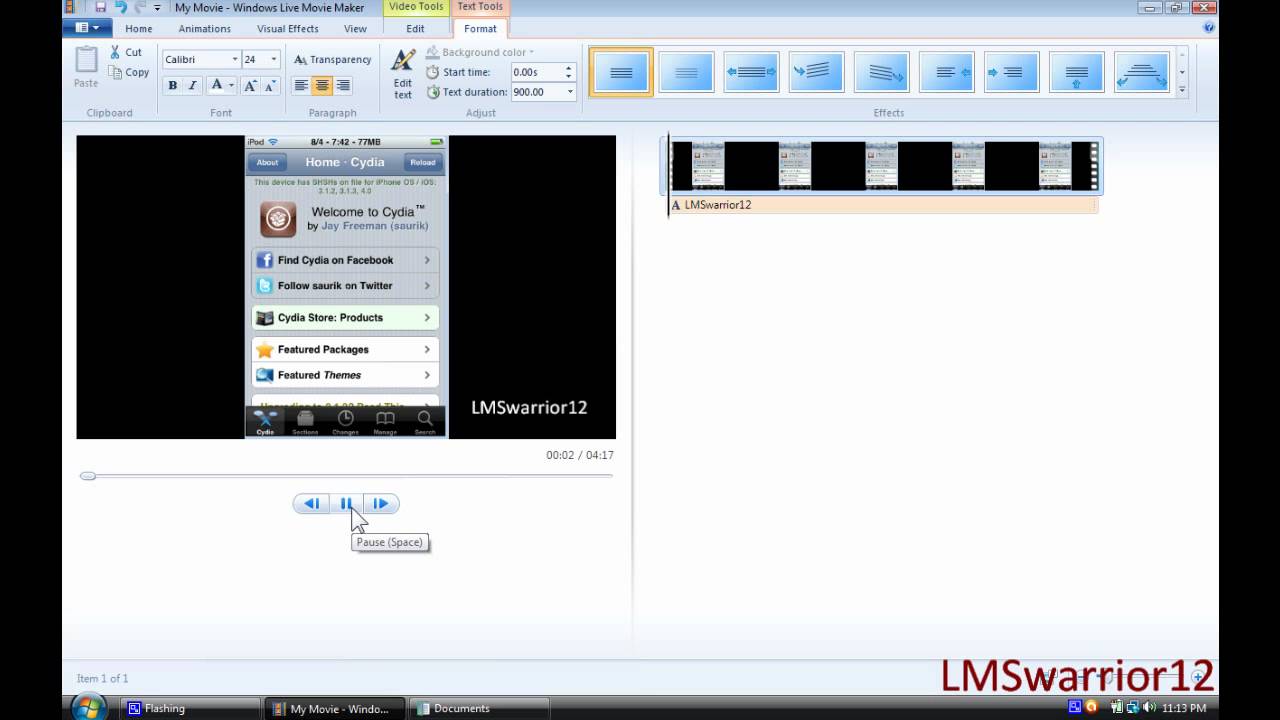Open the Windows Start menu
This screenshot has width=1280, height=720.
click(x=88, y=708)
